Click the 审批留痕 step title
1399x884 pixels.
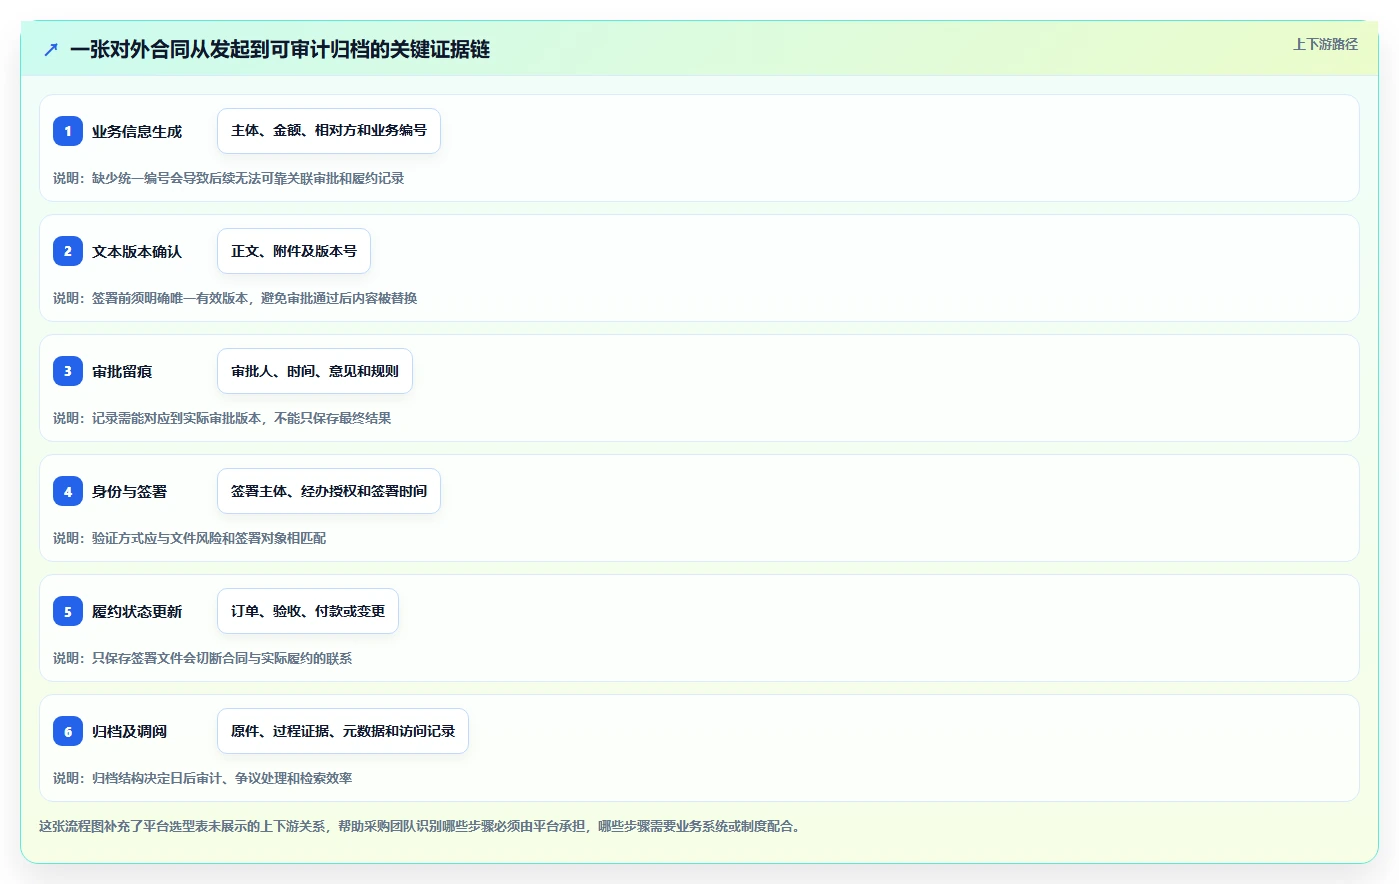pyautogui.click(x=122, y=371)
